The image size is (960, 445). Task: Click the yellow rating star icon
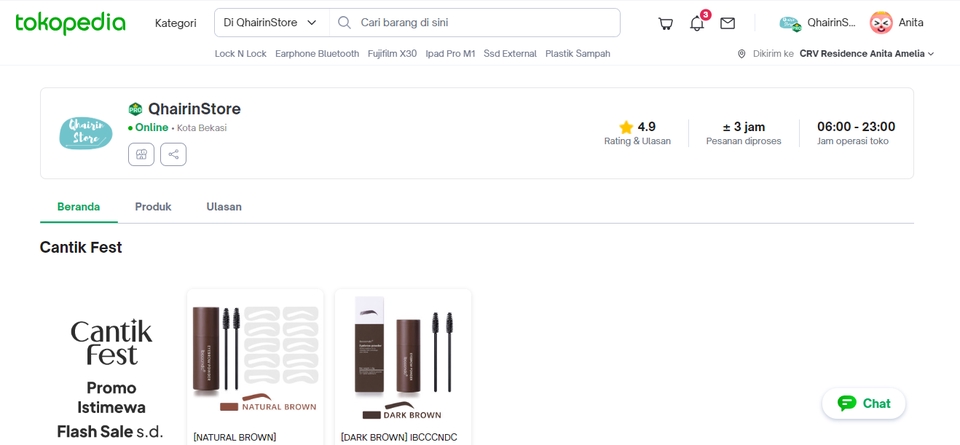[626, 127]
